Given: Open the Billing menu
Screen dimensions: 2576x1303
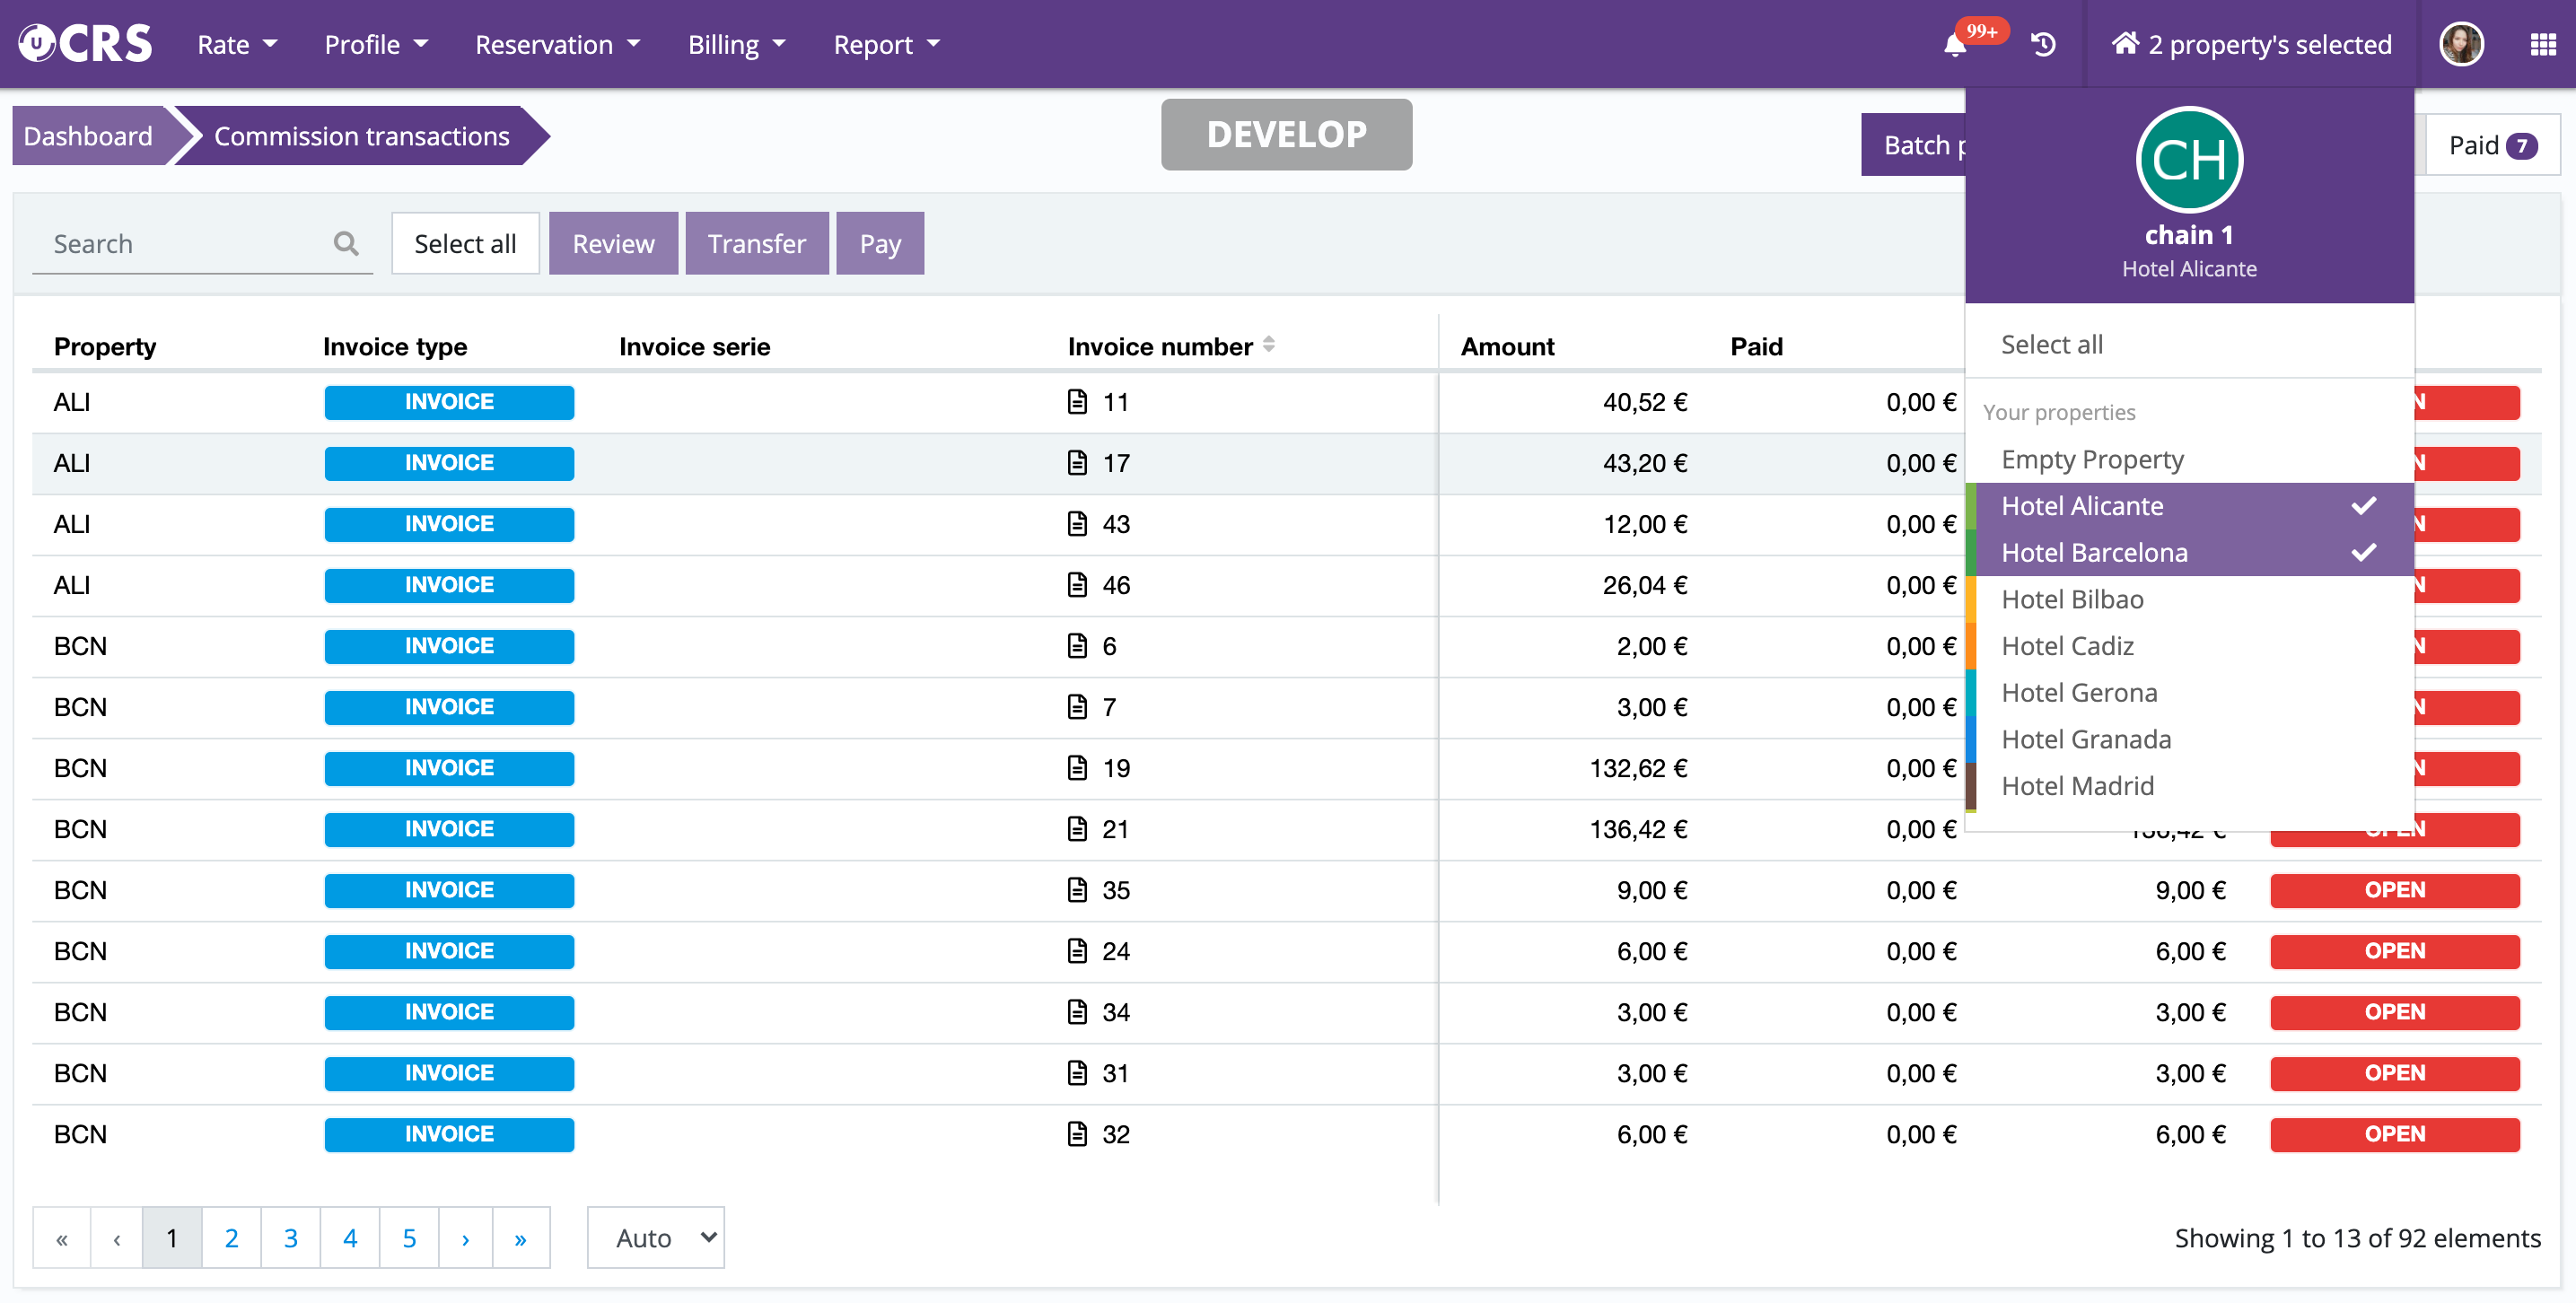Looking at the screenshot, I should [x=736, y=45].
